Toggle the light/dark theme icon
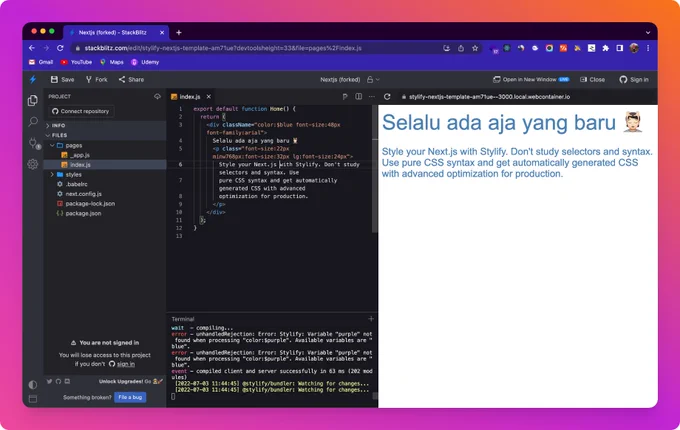The width and height of the screenshot is (680, 430). click(x=33, y=384)
